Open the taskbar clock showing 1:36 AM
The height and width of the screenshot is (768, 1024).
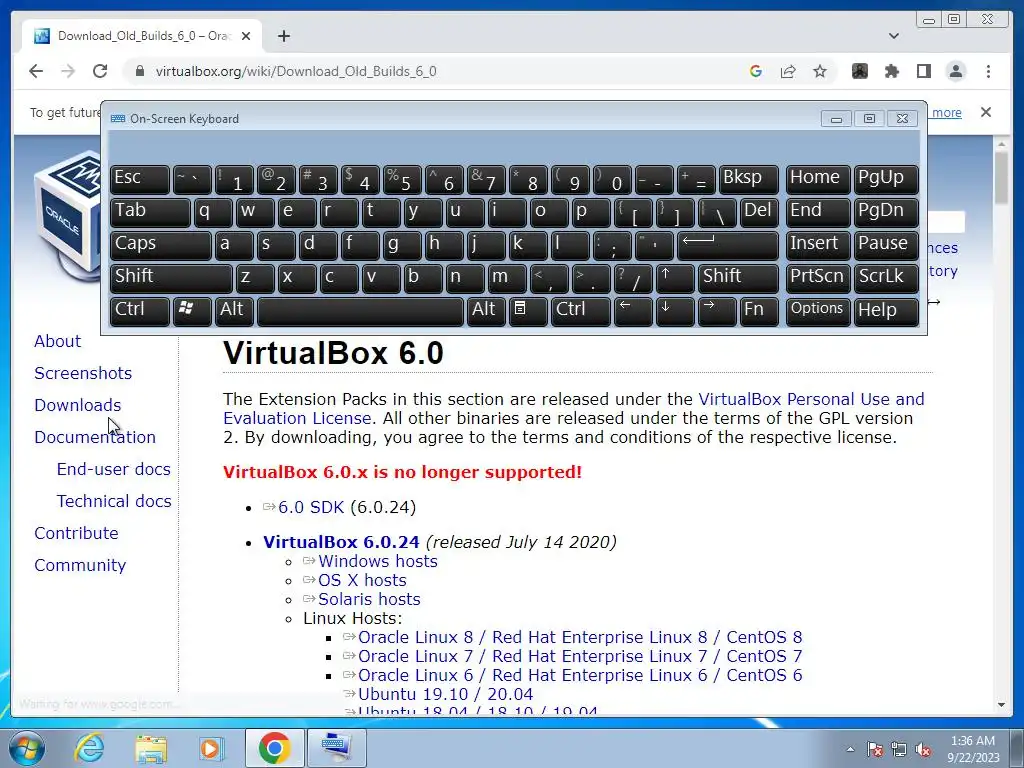point(973,749)
